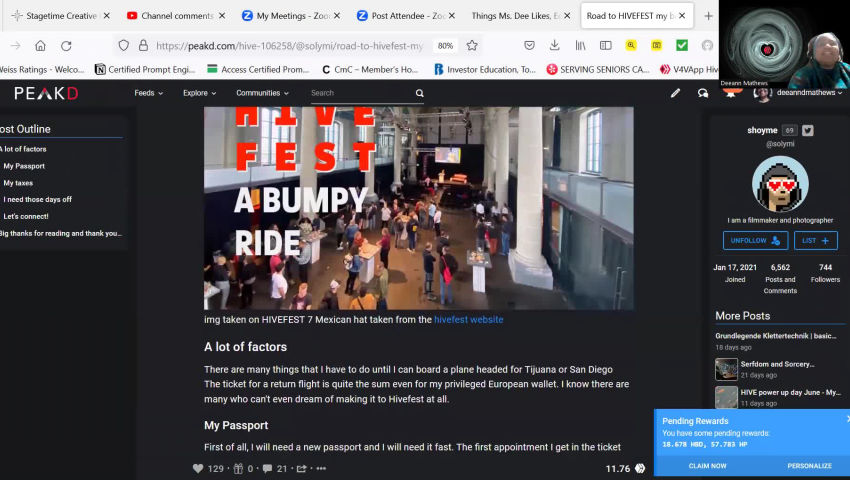Click the 80% zoom level indicator
850x480 pixels.
[445, 46]
